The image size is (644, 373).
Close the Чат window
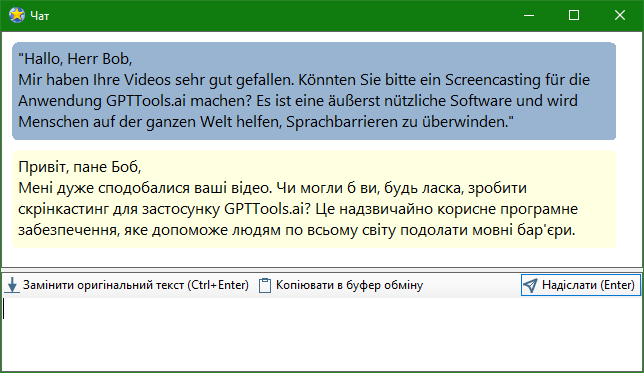(x=620, y=16)
